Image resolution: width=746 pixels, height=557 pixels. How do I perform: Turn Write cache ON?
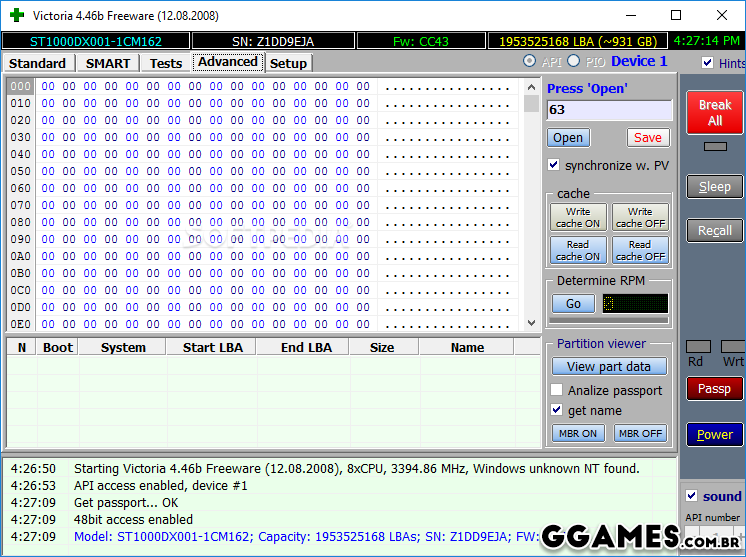[x=578, y=218]
